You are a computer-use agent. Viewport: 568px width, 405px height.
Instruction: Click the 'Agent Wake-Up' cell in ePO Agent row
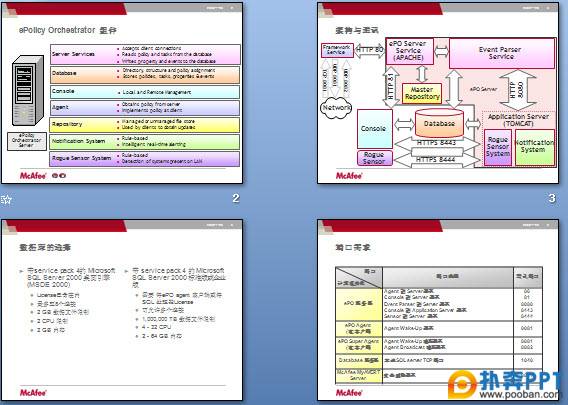coord(448,329)
